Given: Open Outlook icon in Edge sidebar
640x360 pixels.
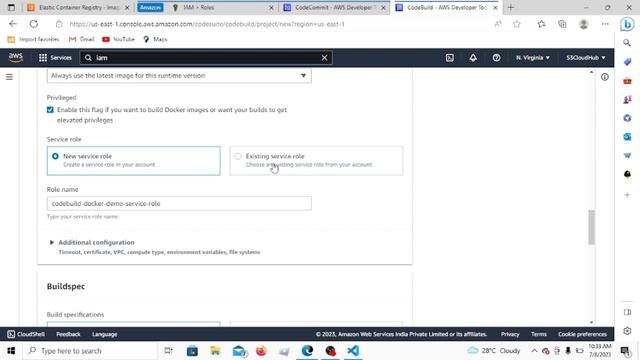Looking at the screenshot, I should [x=627, y=137].
